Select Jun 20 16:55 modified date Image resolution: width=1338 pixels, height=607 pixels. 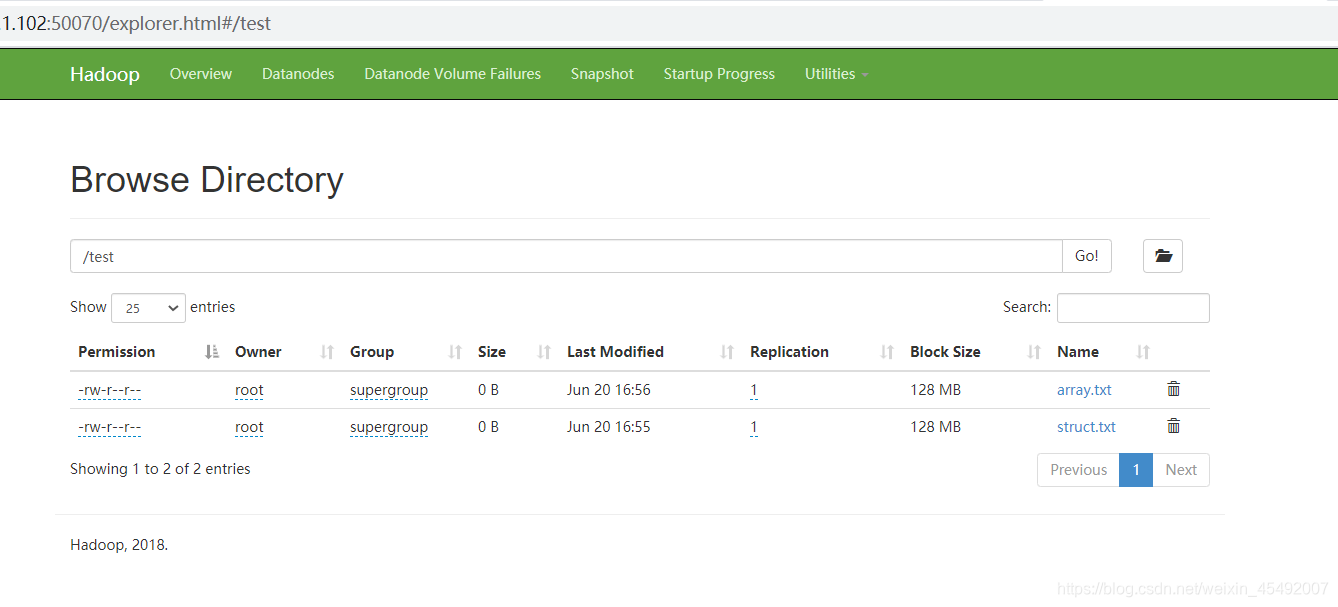609,427
